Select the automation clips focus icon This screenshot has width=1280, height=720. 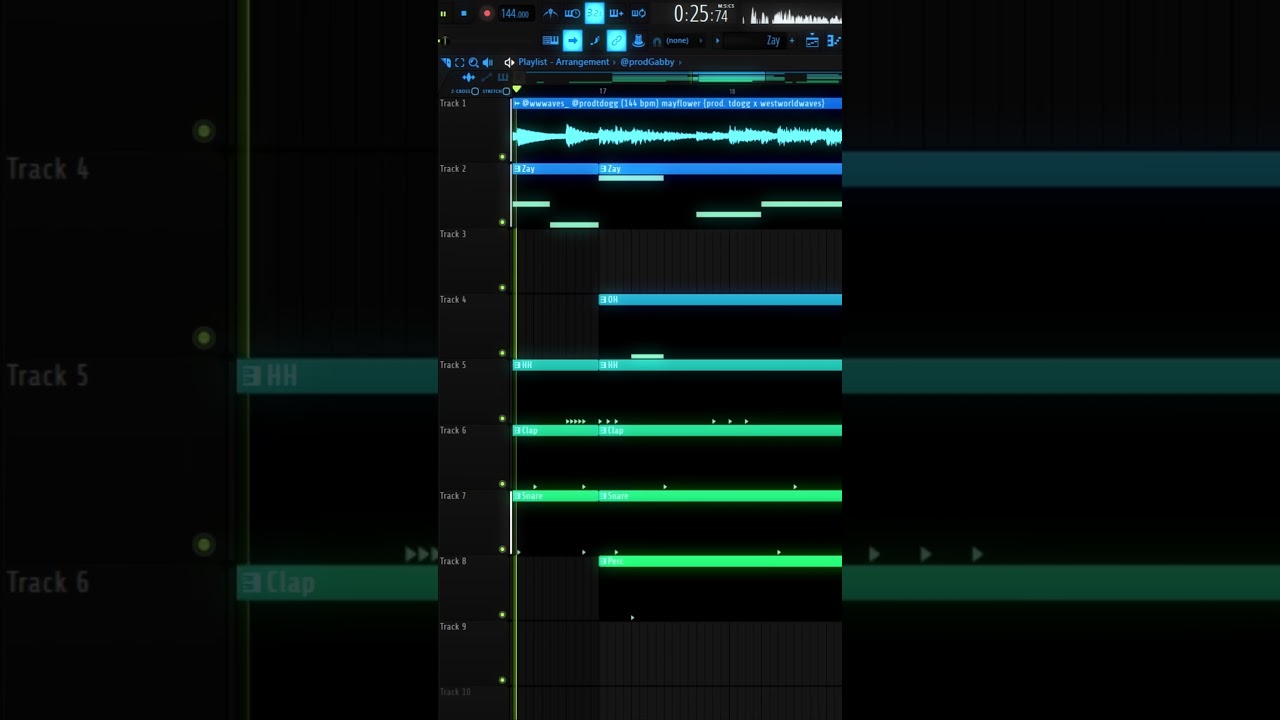pos(487,77)
